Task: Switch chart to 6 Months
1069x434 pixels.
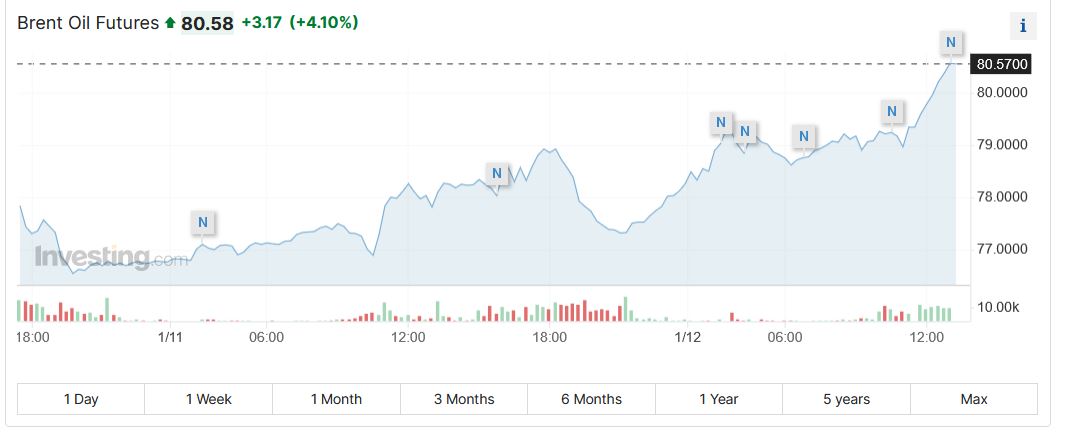Action: click(591, 399)
